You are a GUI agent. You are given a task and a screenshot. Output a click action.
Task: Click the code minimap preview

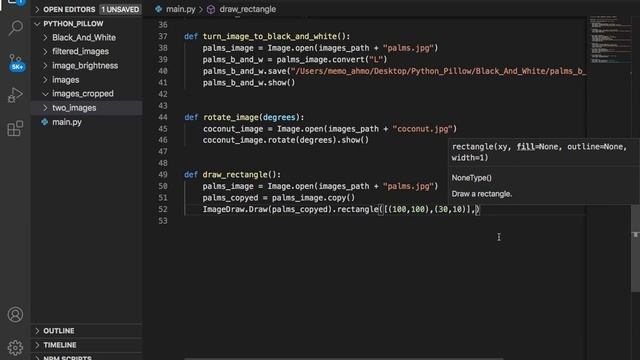(610, 40)
